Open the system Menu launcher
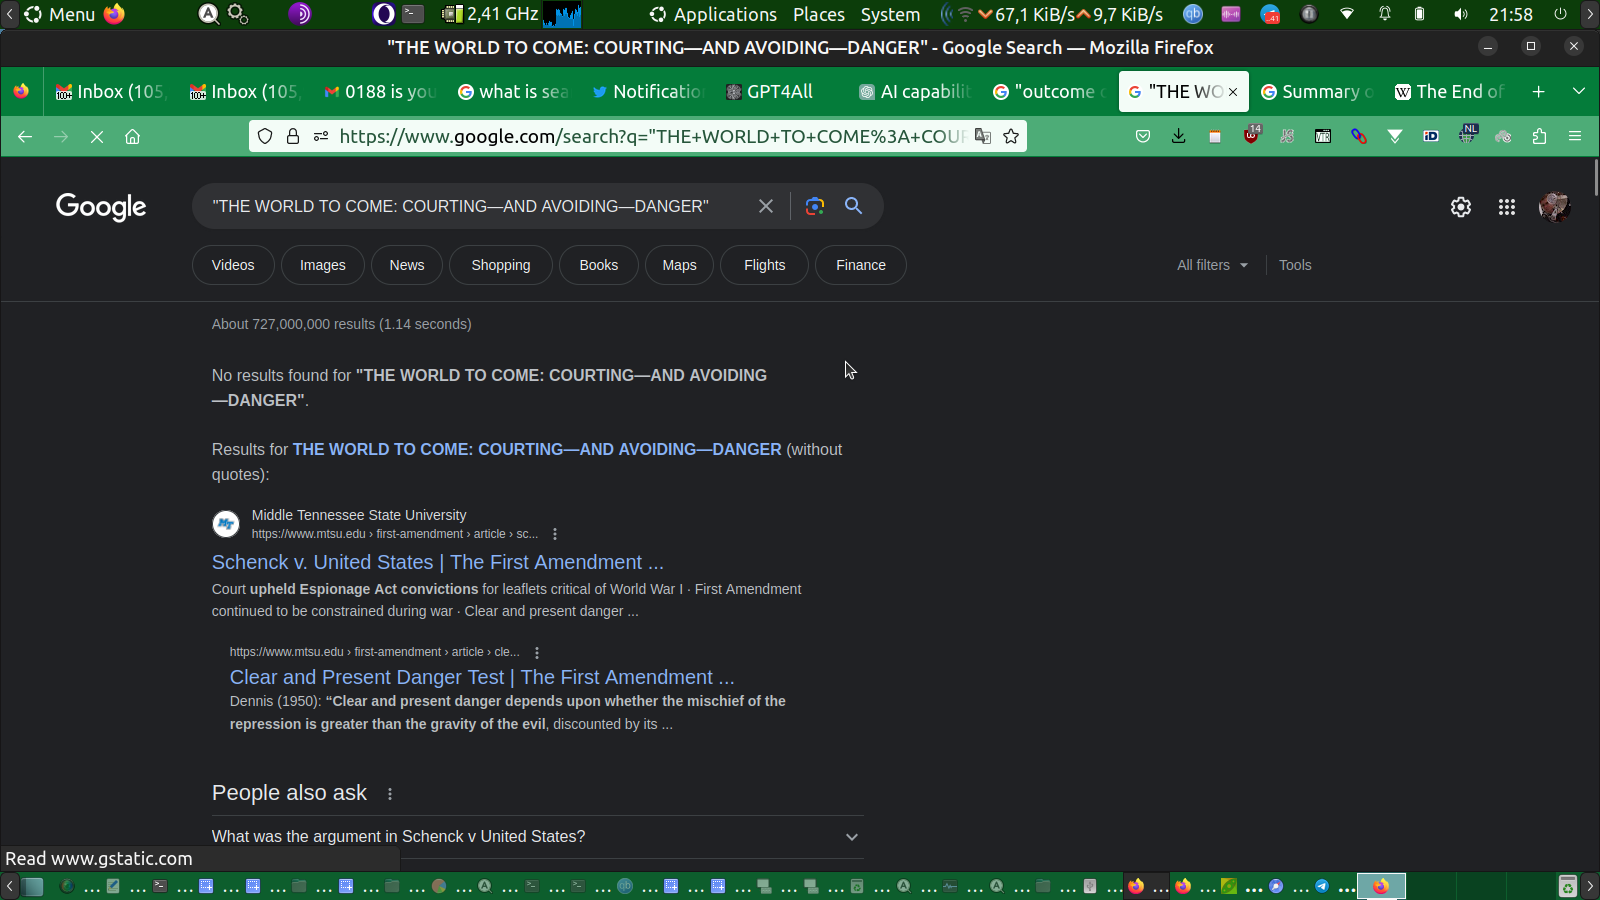The height and width of the screenshot is (900, 1600). click(60, 14)
